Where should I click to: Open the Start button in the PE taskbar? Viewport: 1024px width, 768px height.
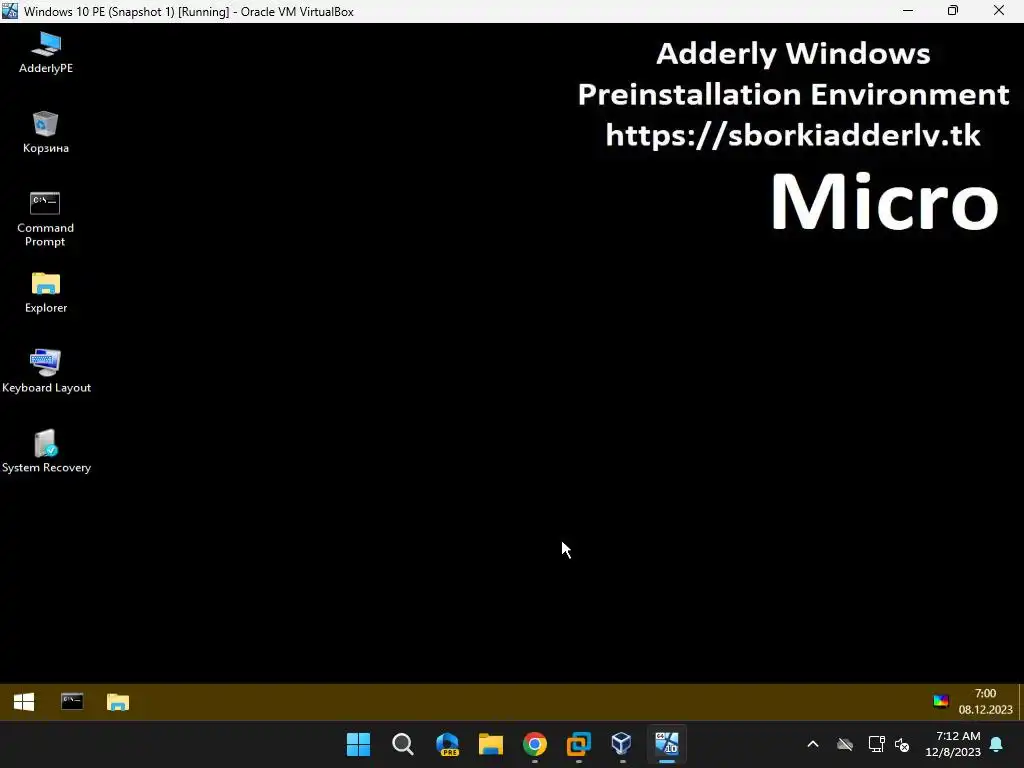[24, 702]
